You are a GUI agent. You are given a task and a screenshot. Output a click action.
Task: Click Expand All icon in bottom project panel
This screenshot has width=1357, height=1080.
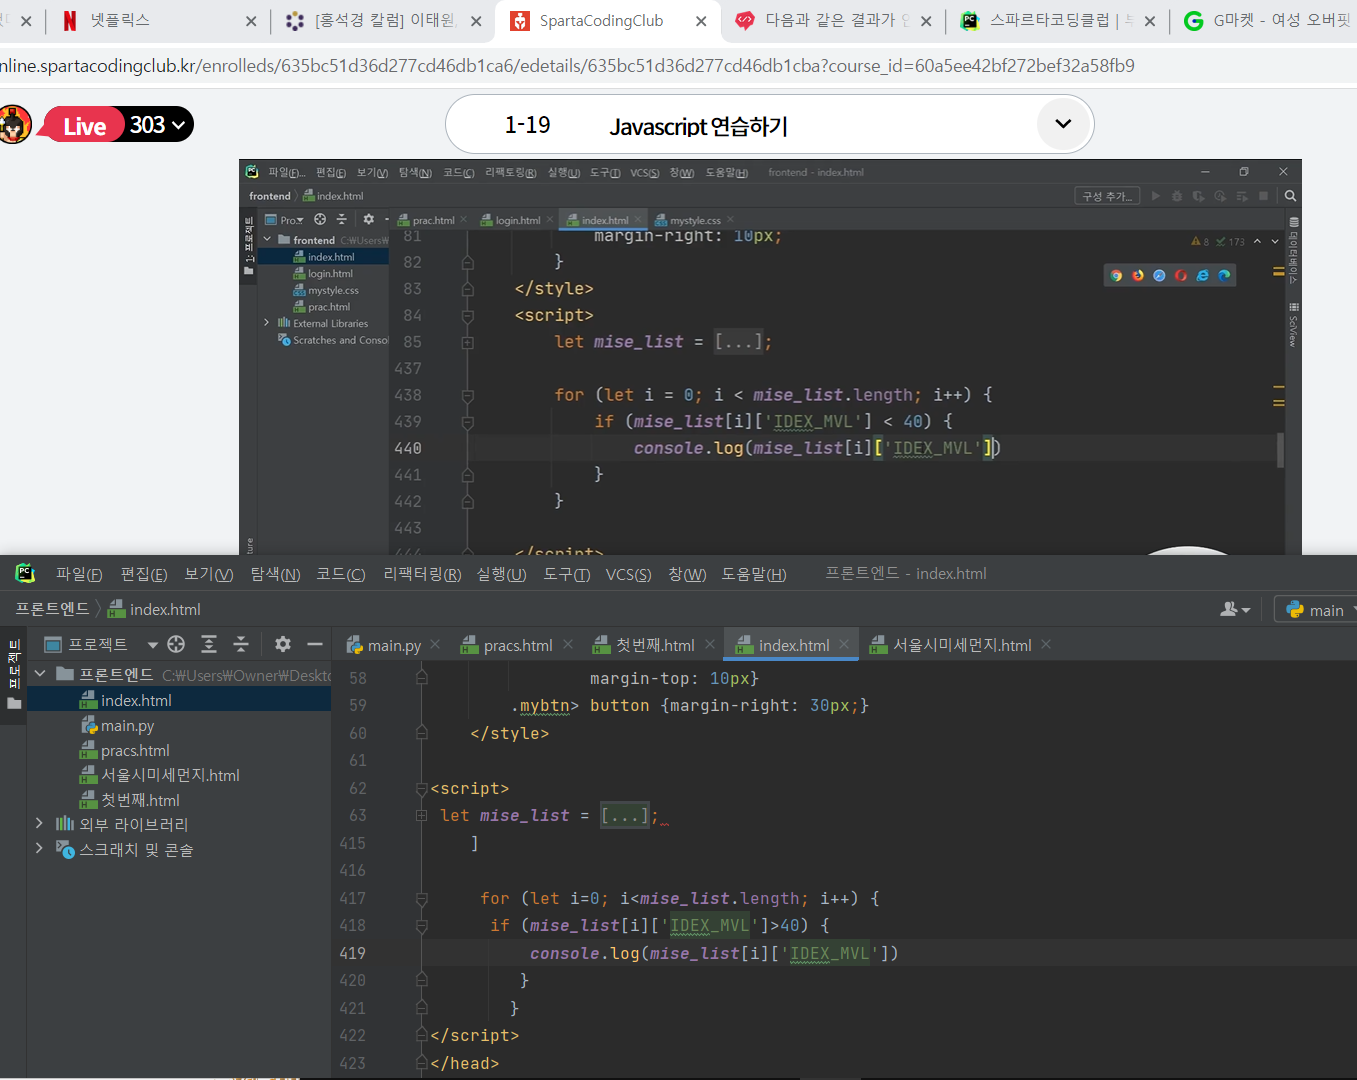pyautogui.click(x=209, y=644)
